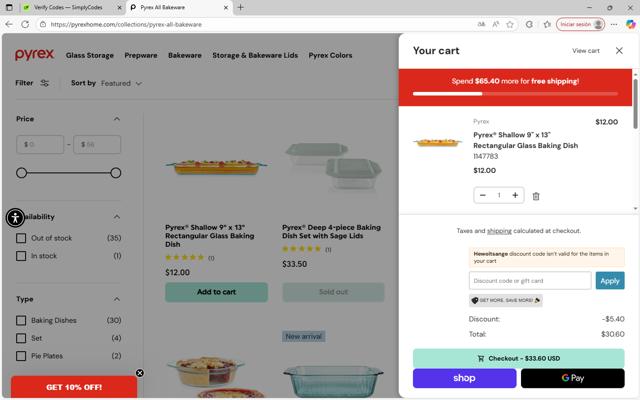This screenshot has height=400, width=640.
Task: Apply the discount code
Action: click(x=610, y=281)
